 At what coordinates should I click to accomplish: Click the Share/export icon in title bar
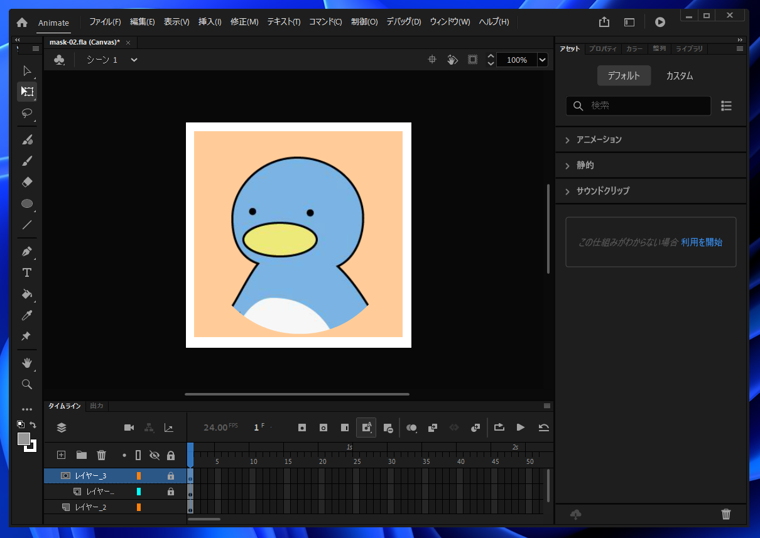[x=604, y=22]
